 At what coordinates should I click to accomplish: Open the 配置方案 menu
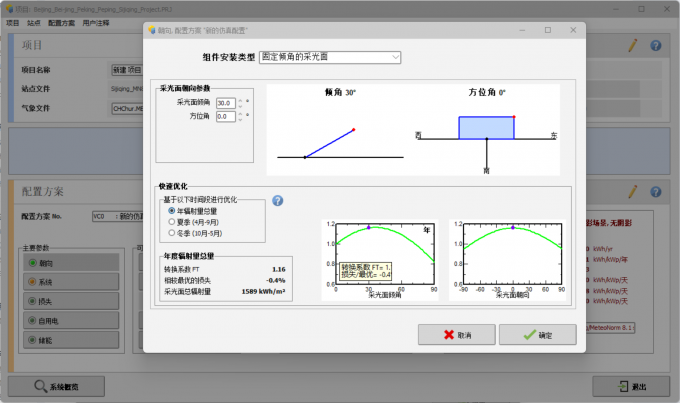(61, 20)
